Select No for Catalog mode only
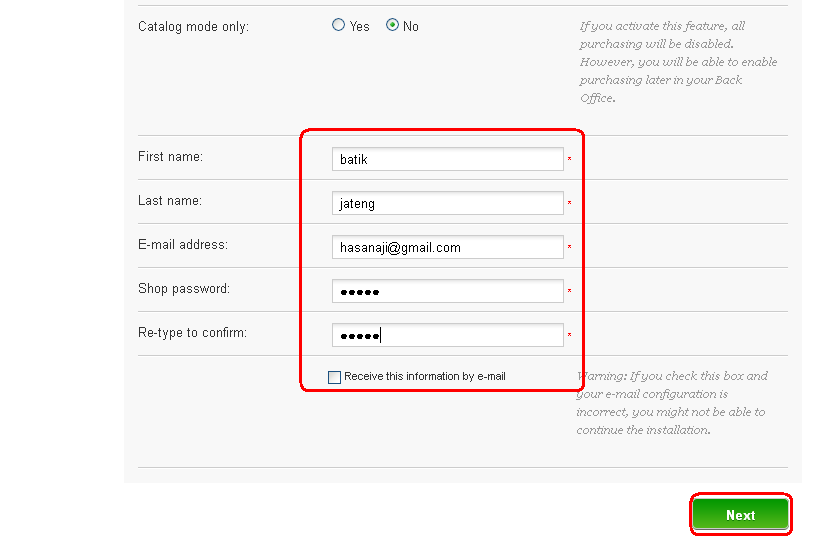 [x=392, y=25]
